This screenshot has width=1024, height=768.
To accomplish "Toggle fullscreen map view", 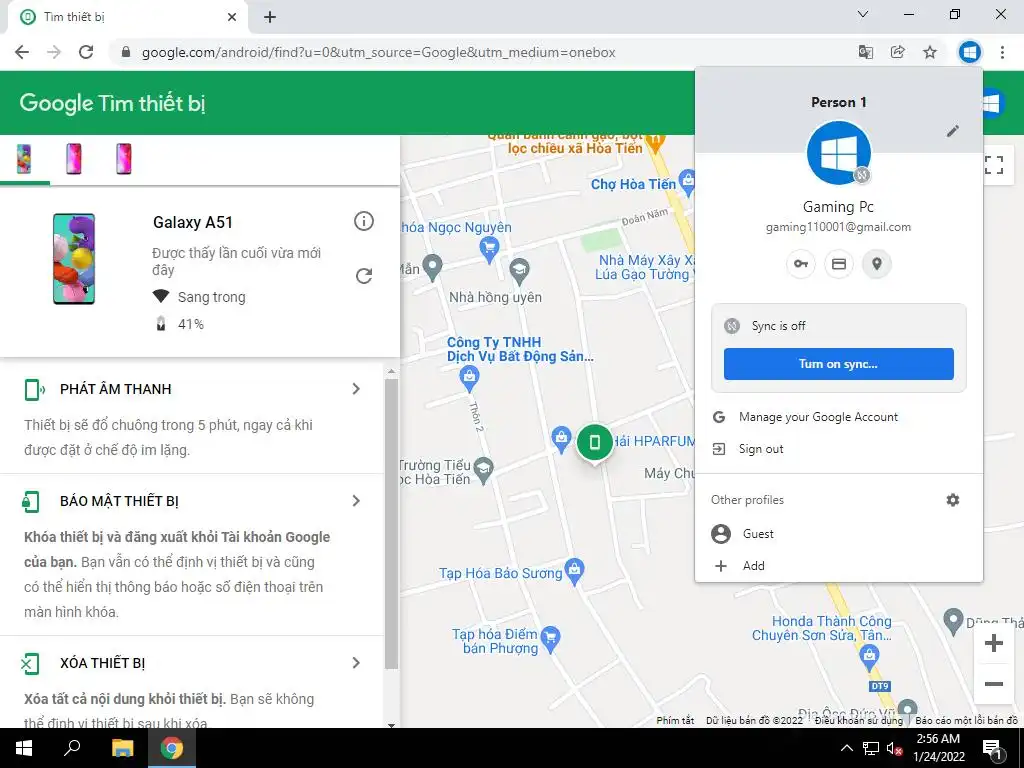I will tap(994, 165).
